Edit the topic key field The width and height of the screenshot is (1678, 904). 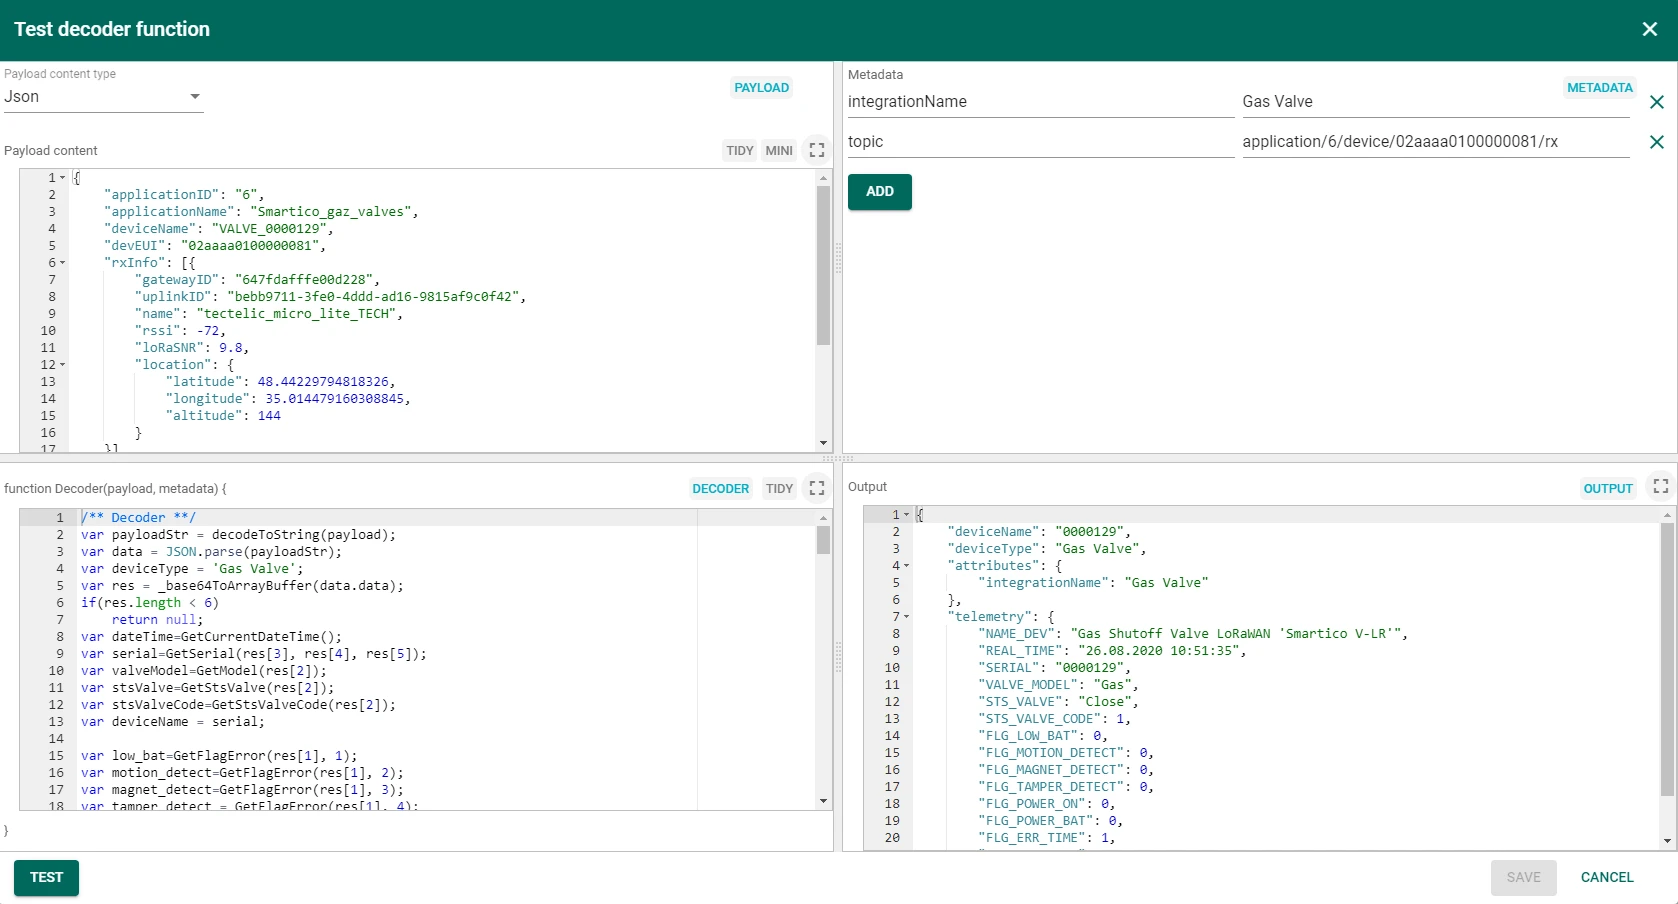(1041, 142)
